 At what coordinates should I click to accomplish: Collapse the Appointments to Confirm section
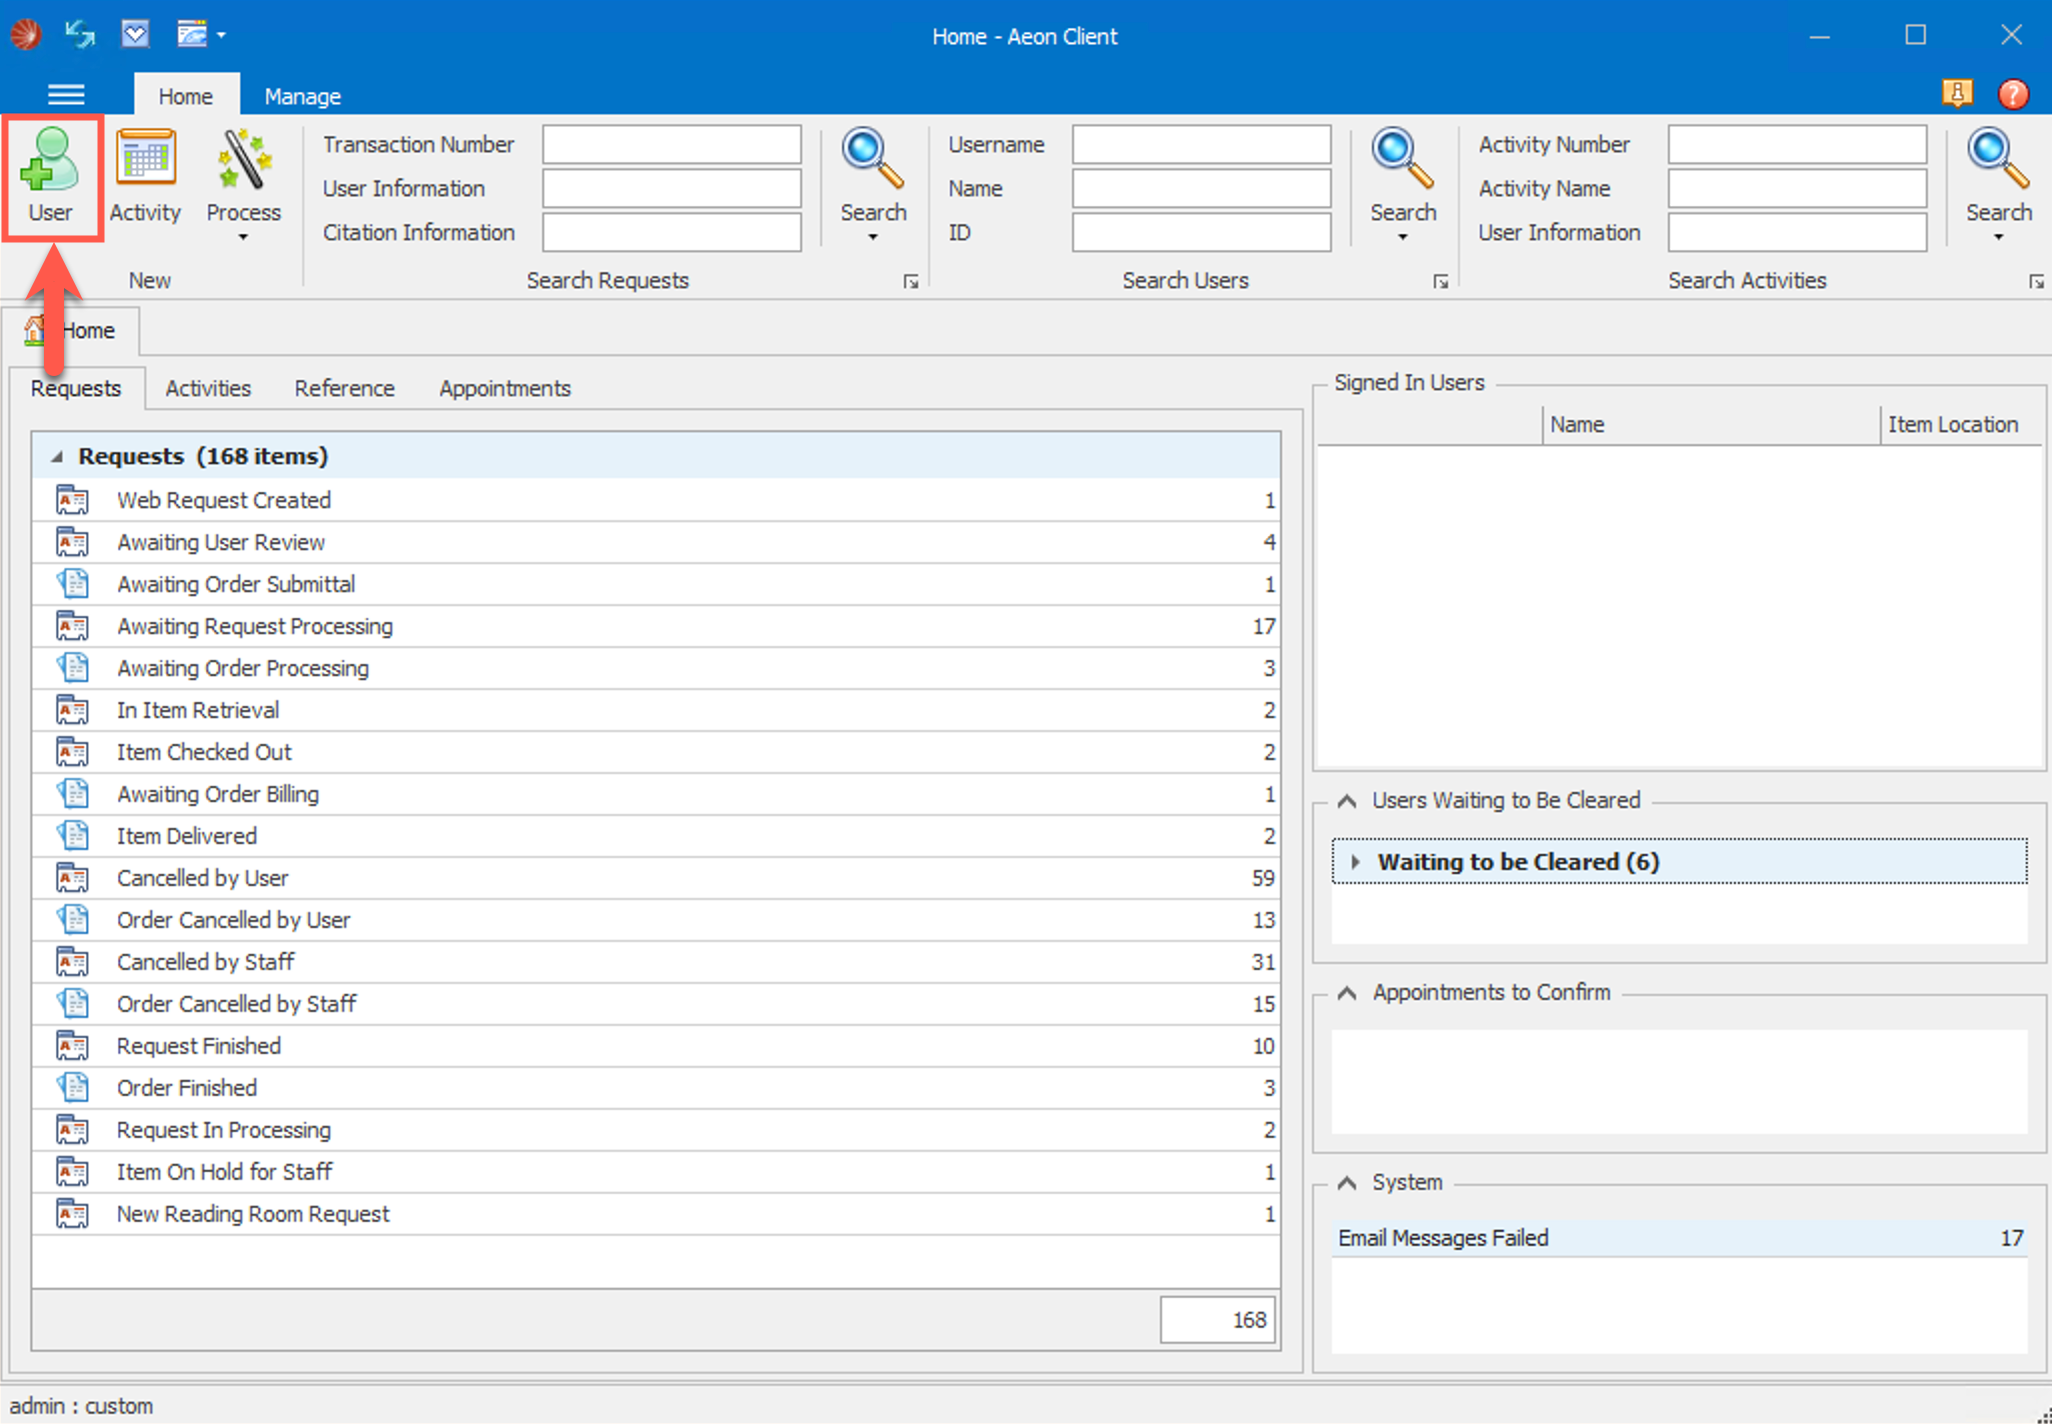tap(1347, 993)
